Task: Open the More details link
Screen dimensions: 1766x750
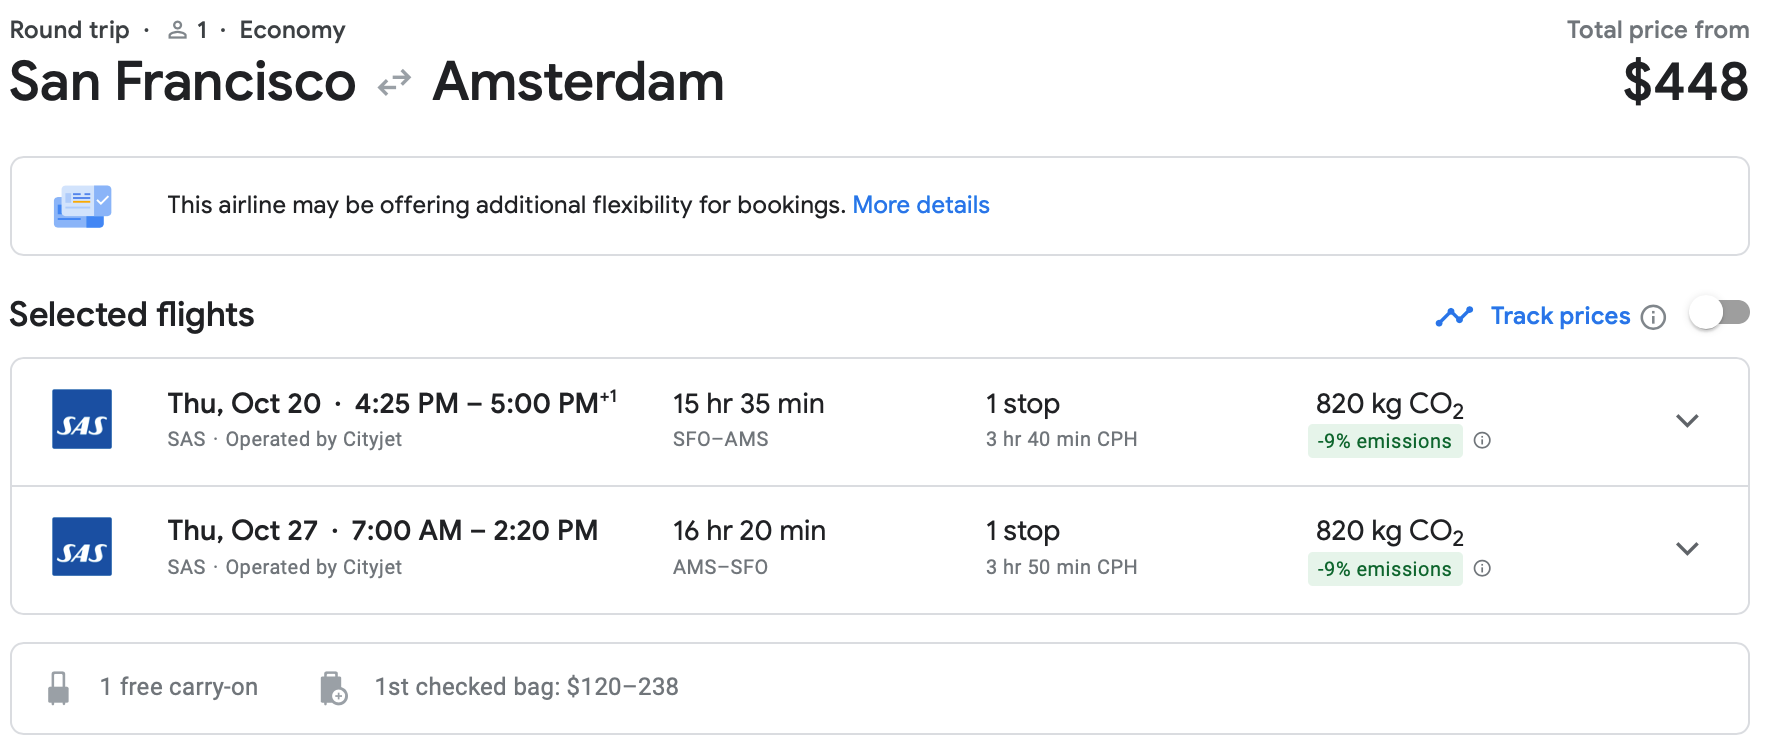Action: coord(920,205)
